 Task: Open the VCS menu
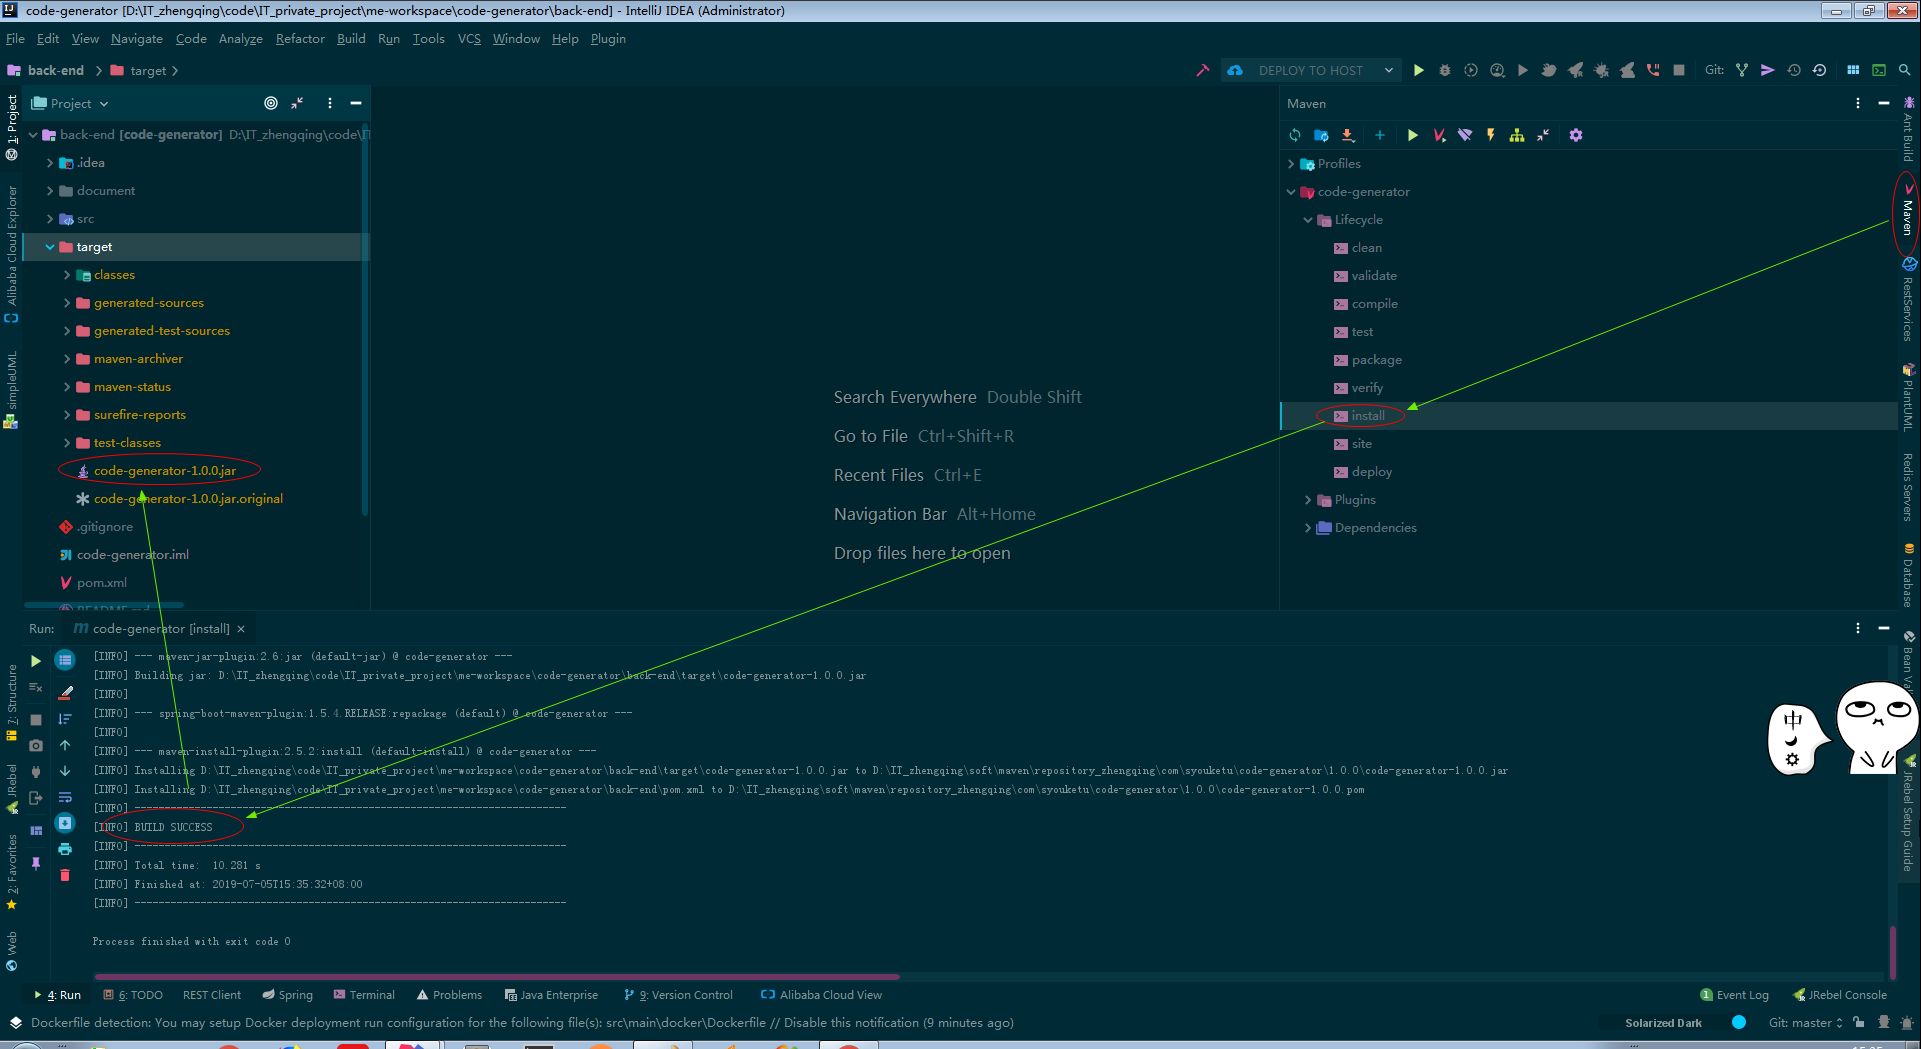469,38
